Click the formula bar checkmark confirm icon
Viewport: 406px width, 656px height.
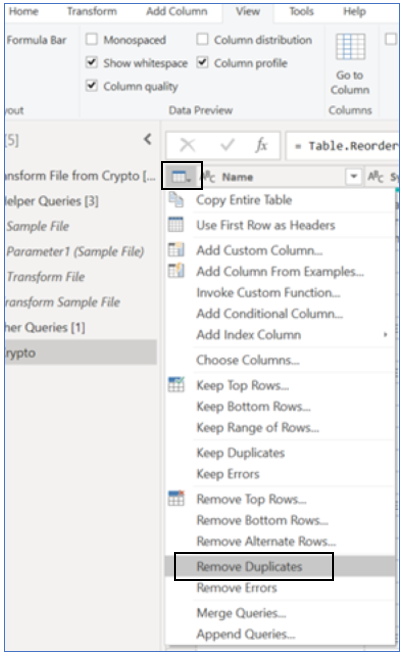[x=227, y=145]
